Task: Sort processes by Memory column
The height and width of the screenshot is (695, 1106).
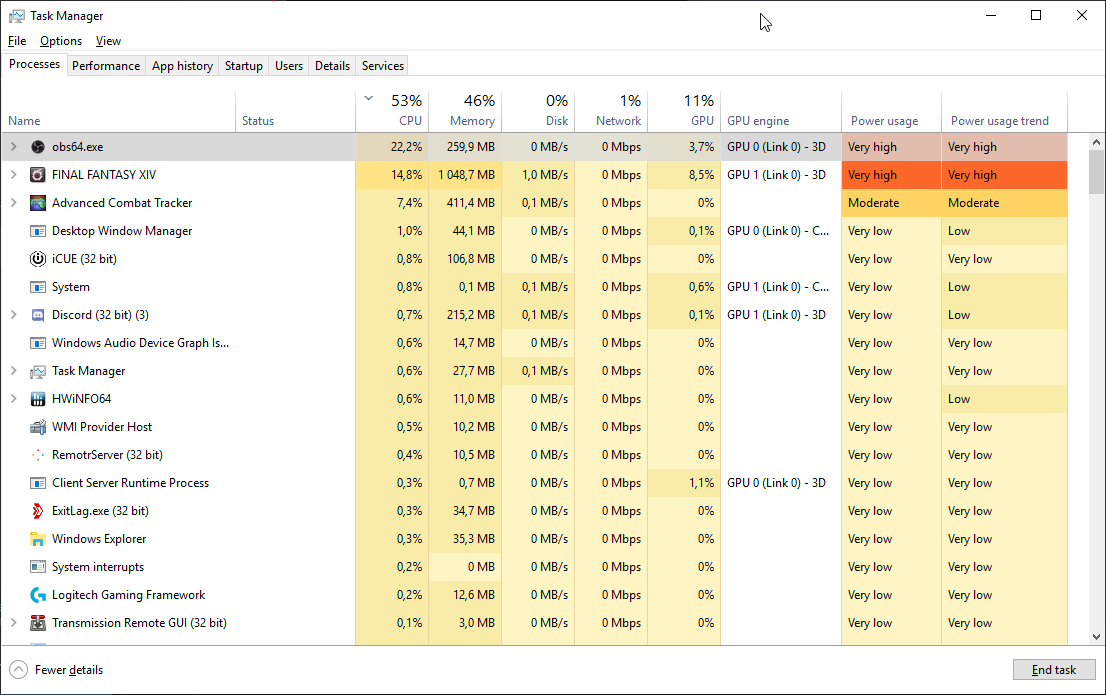Action: point(465,111)
